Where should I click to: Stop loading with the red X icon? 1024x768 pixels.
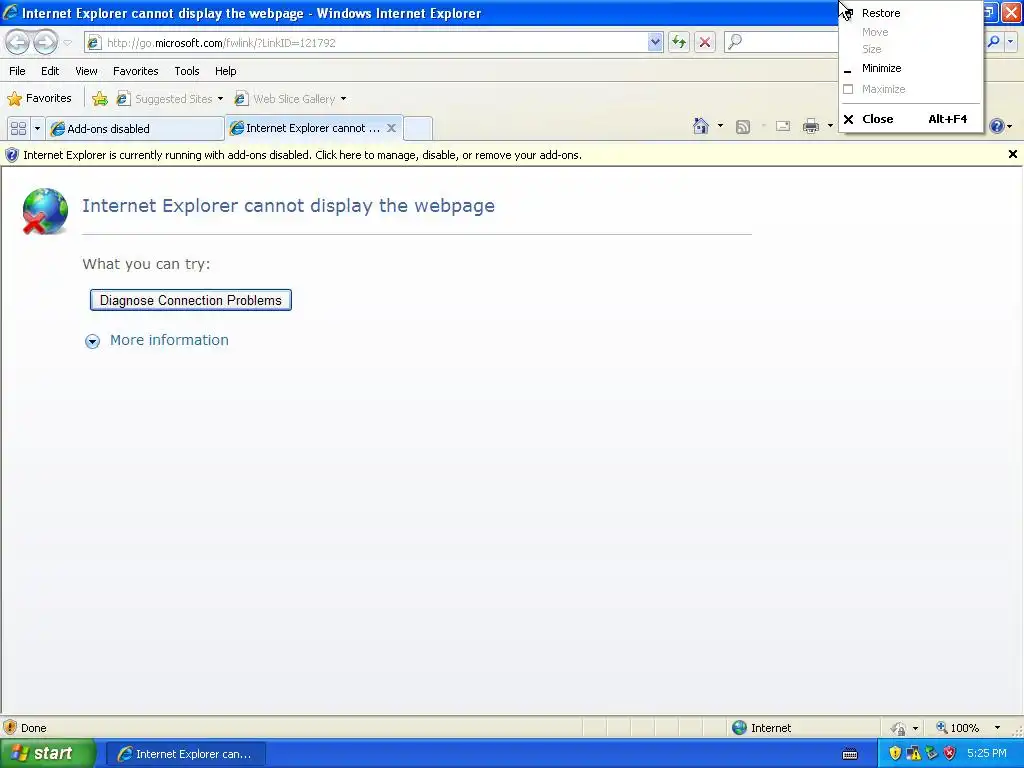tap(705, 42)
